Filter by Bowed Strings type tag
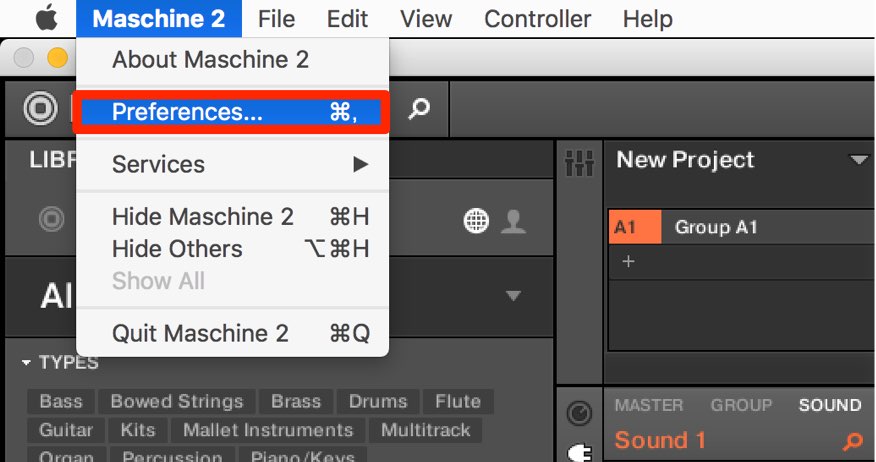Viewport: 876px width, 462px height. 177,401
